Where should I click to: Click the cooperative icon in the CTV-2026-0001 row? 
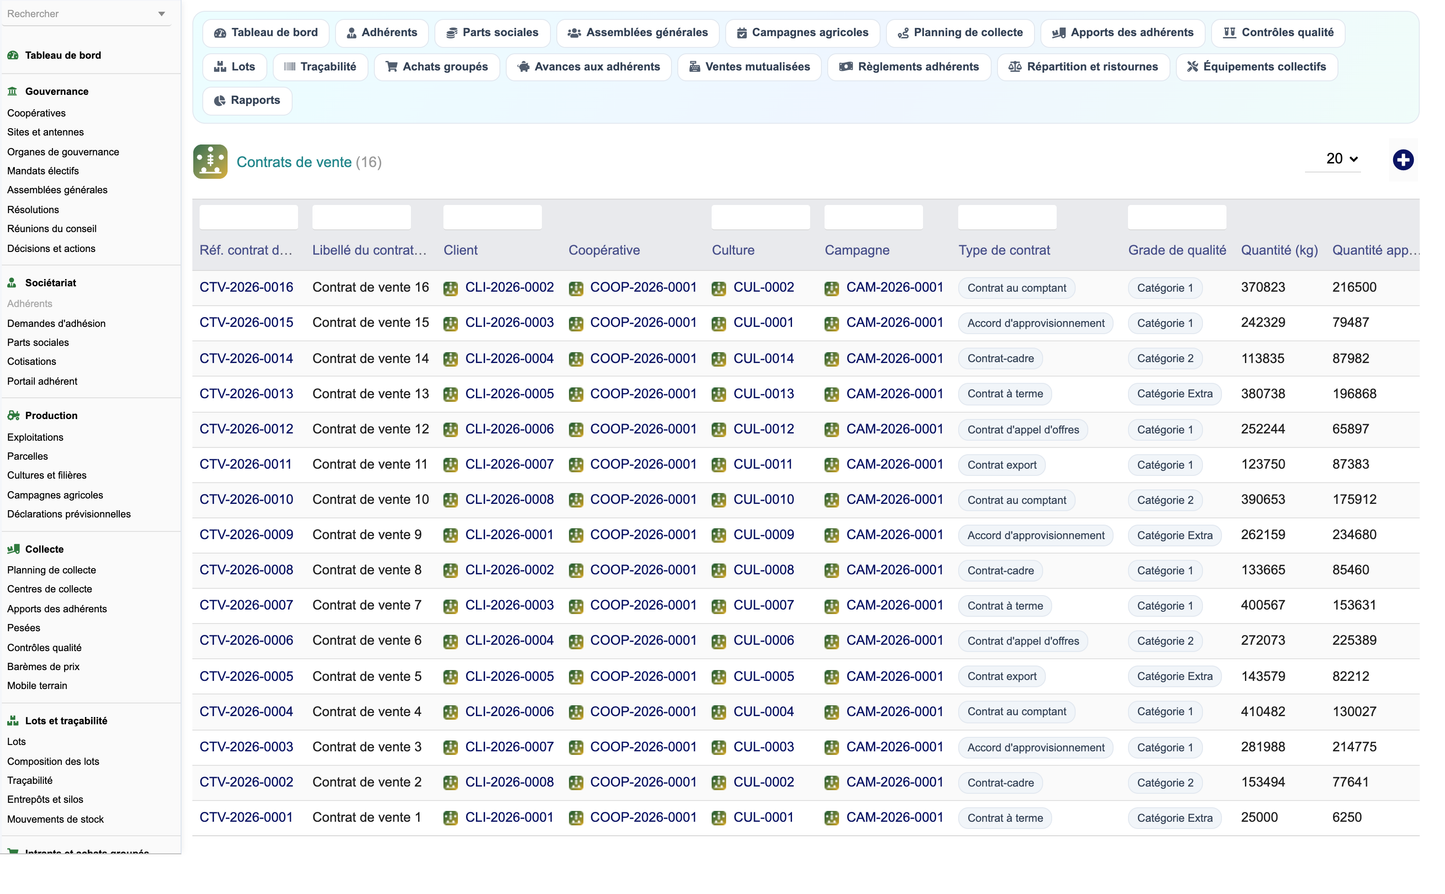[576, 818]
